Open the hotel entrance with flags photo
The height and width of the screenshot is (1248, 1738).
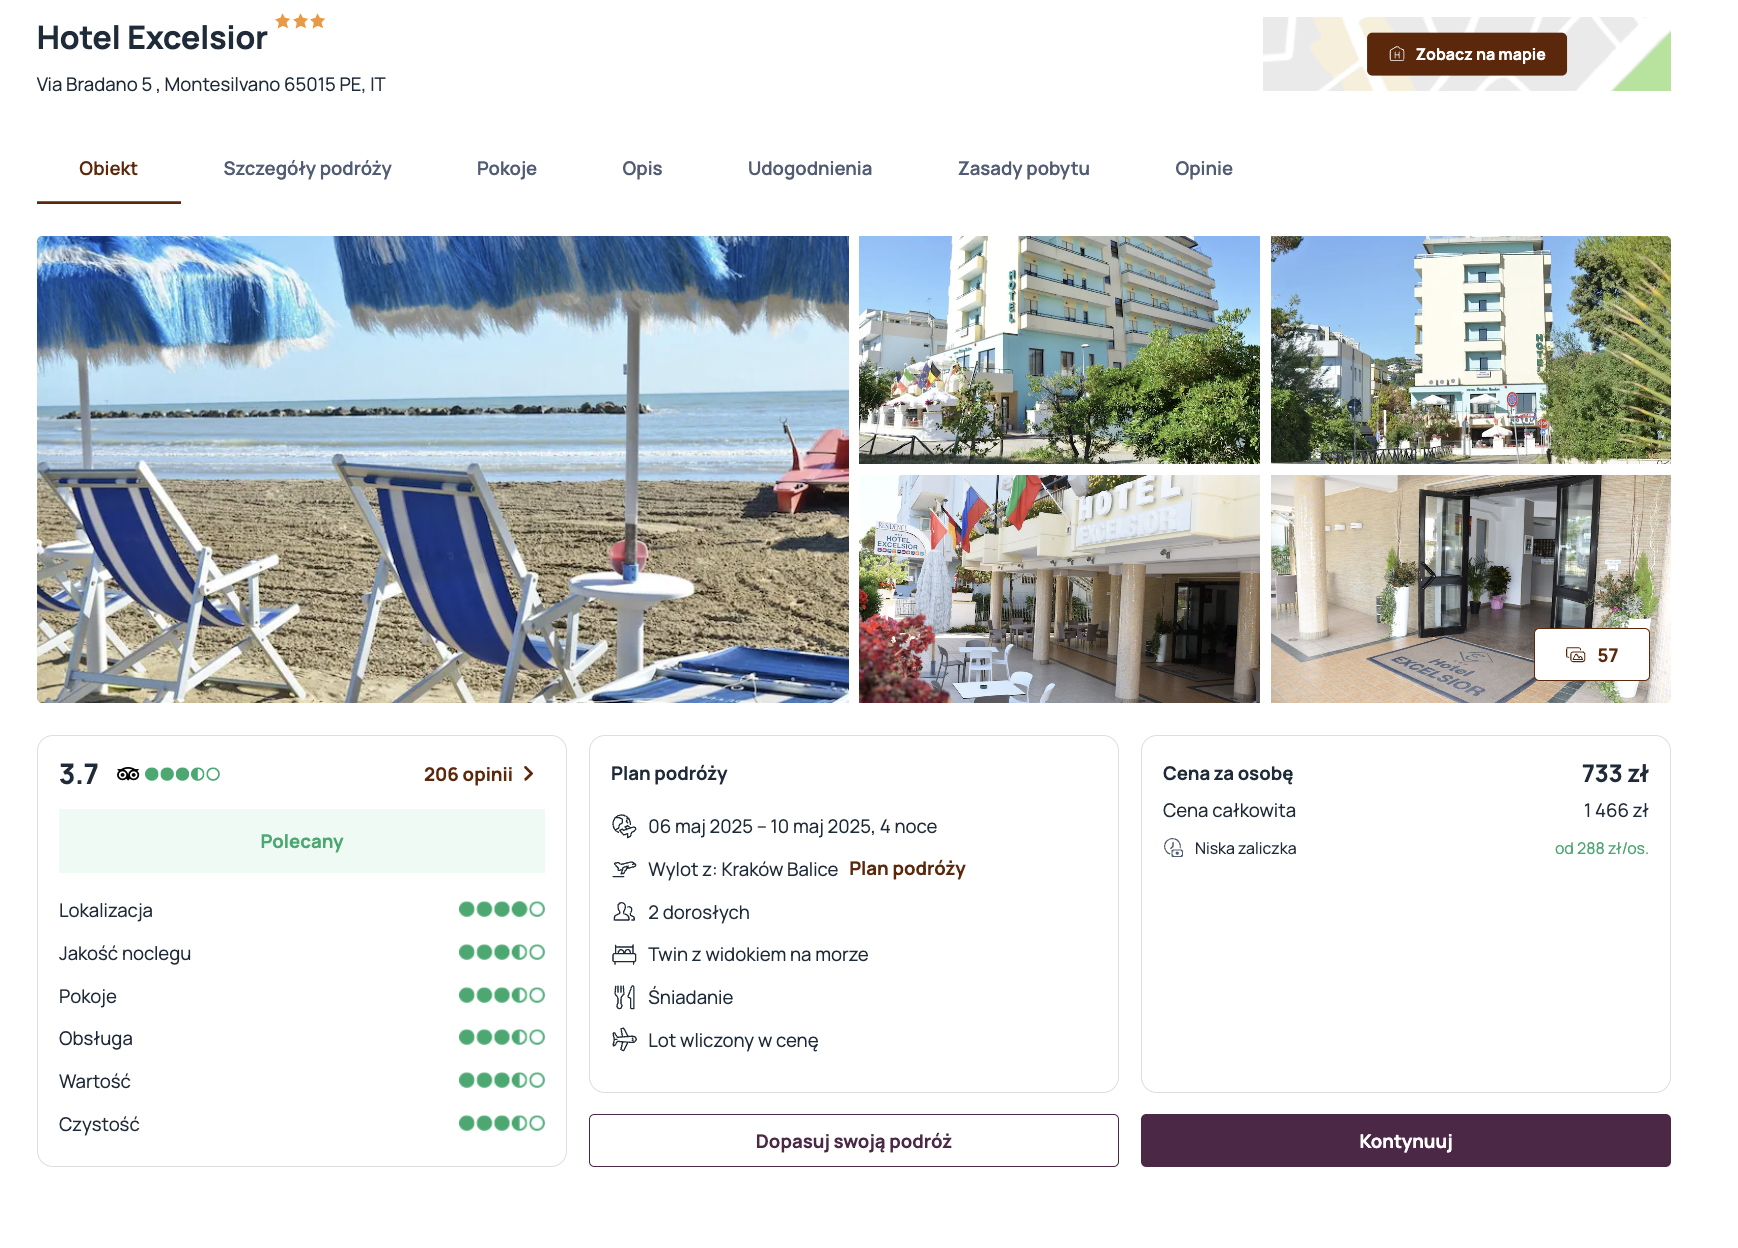[1059, 589]
